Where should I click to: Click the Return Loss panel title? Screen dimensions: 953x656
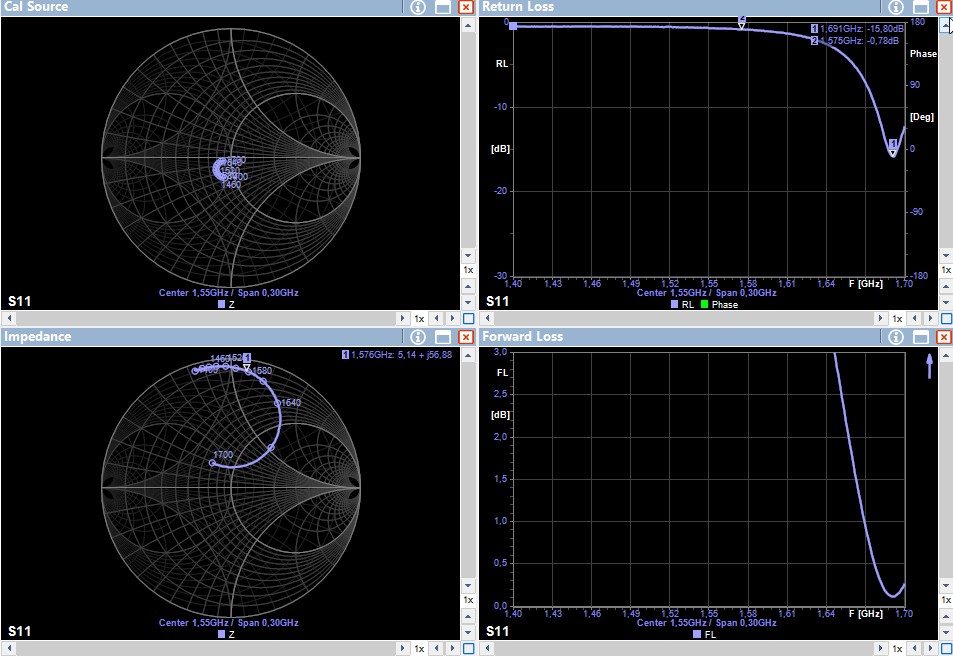coord(518,7)
